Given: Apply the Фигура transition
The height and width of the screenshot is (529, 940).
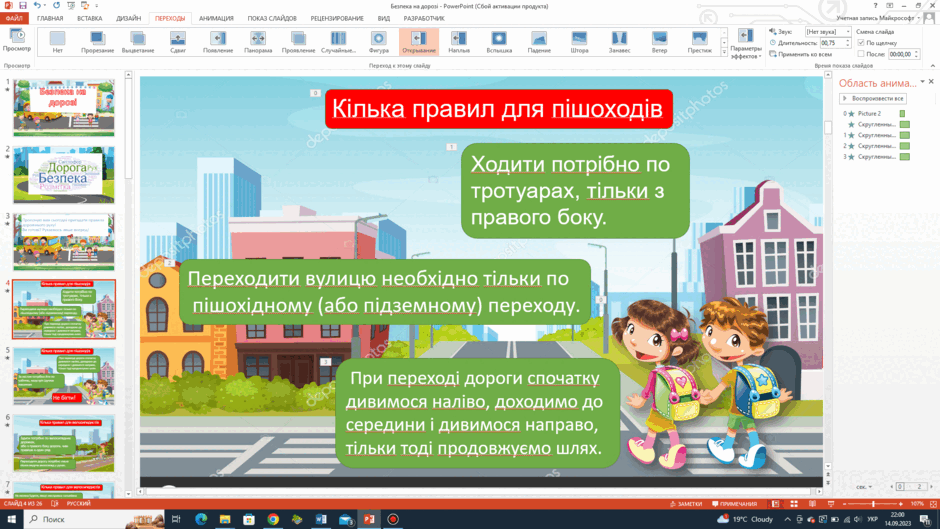Looking at the screenshot, I should pyautogui.click(x=378, y=42).
